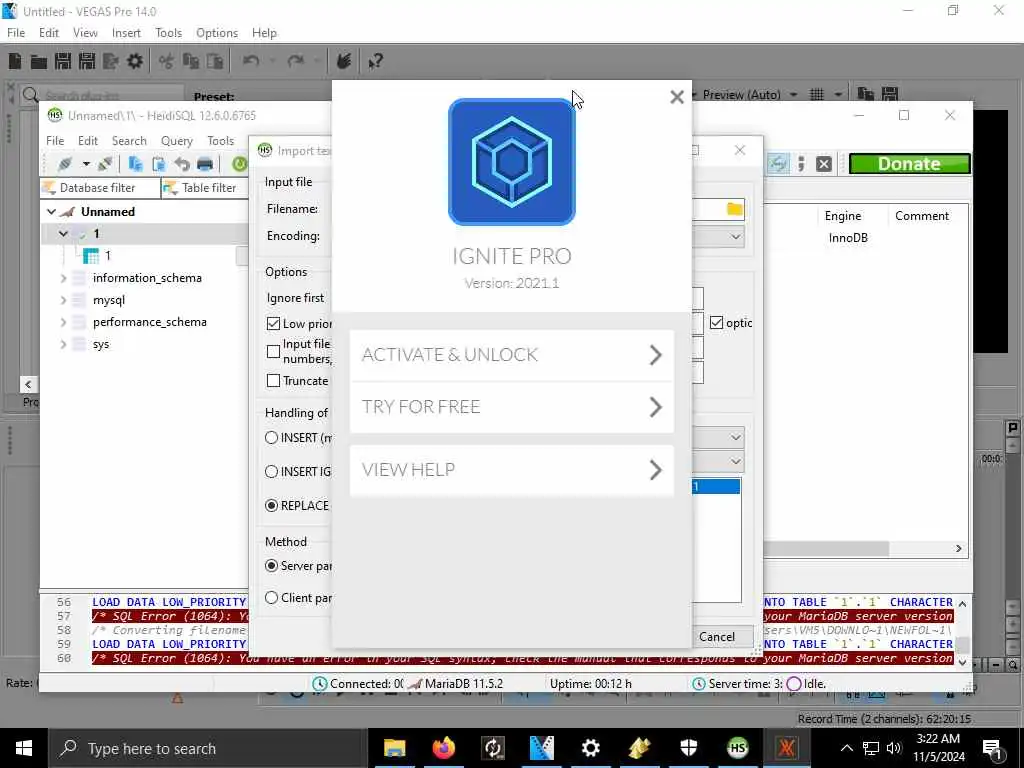Image resolution: width=1024 pixels, height=768 pixels.
Task: Click Undo arrow in VEGAS toolbar
Action: click(251, 61)
